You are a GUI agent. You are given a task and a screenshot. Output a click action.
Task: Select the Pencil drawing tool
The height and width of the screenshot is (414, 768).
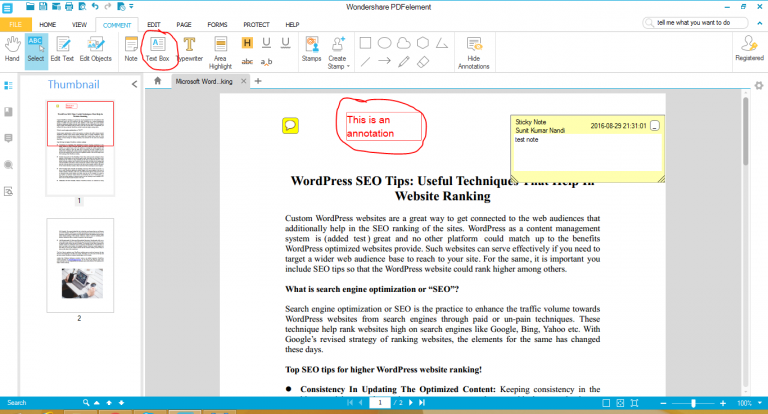click(404, 62)
